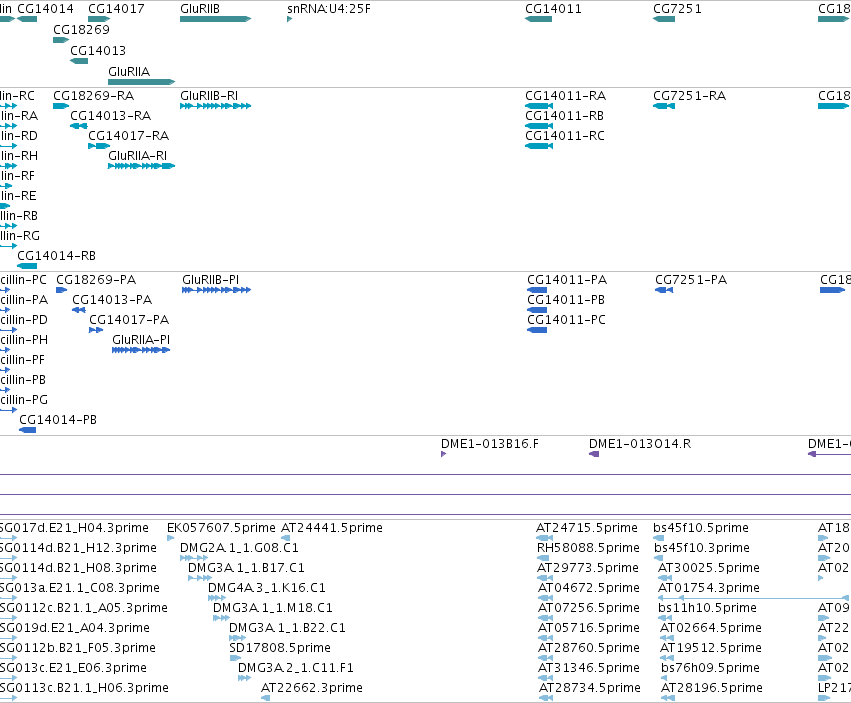Click the RH58088.5prime EST label
Image resolution: width=851 pixels, height=703 pixels.
tap(588, 548)
